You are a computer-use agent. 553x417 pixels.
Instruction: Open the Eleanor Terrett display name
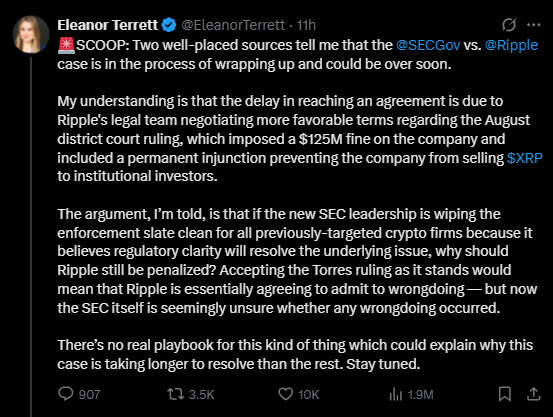click(x=108, y=25)
